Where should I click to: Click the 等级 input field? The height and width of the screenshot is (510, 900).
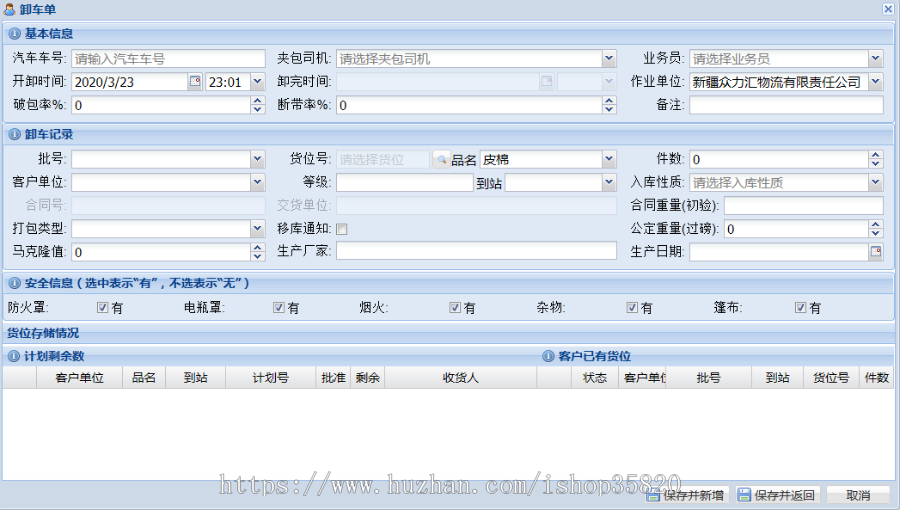coord(404,182)
